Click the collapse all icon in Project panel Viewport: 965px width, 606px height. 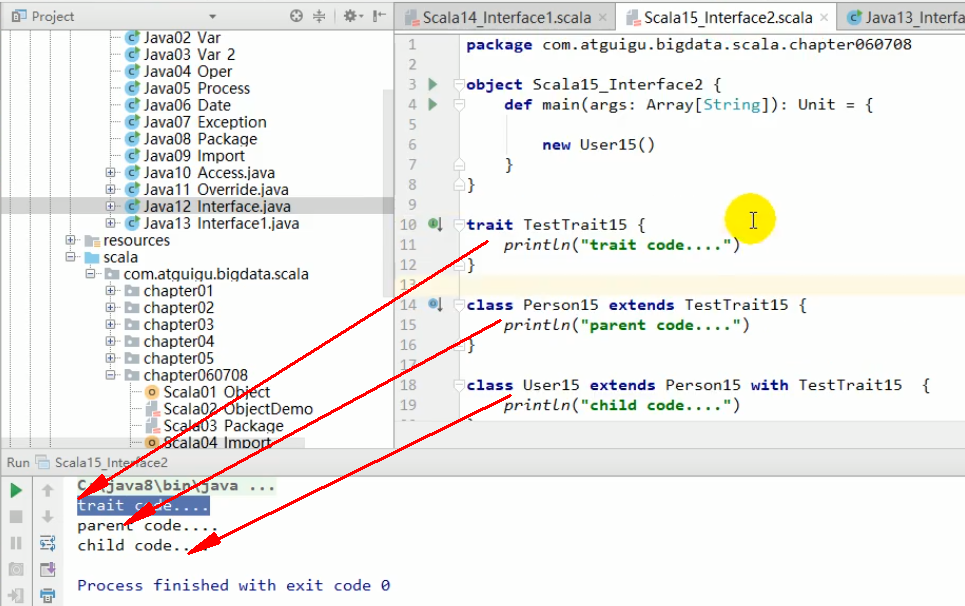(319, 16)
